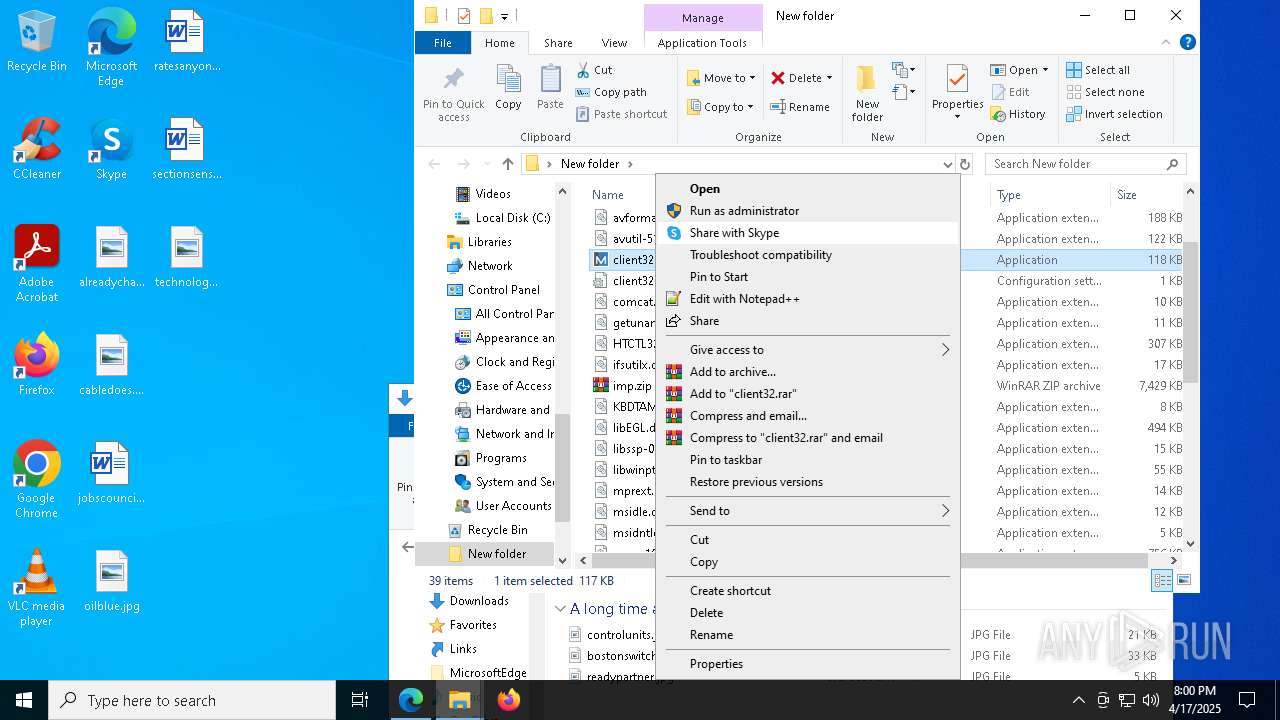
Task: Open Task View on the taskbar
Action: [x=360, y=700]
